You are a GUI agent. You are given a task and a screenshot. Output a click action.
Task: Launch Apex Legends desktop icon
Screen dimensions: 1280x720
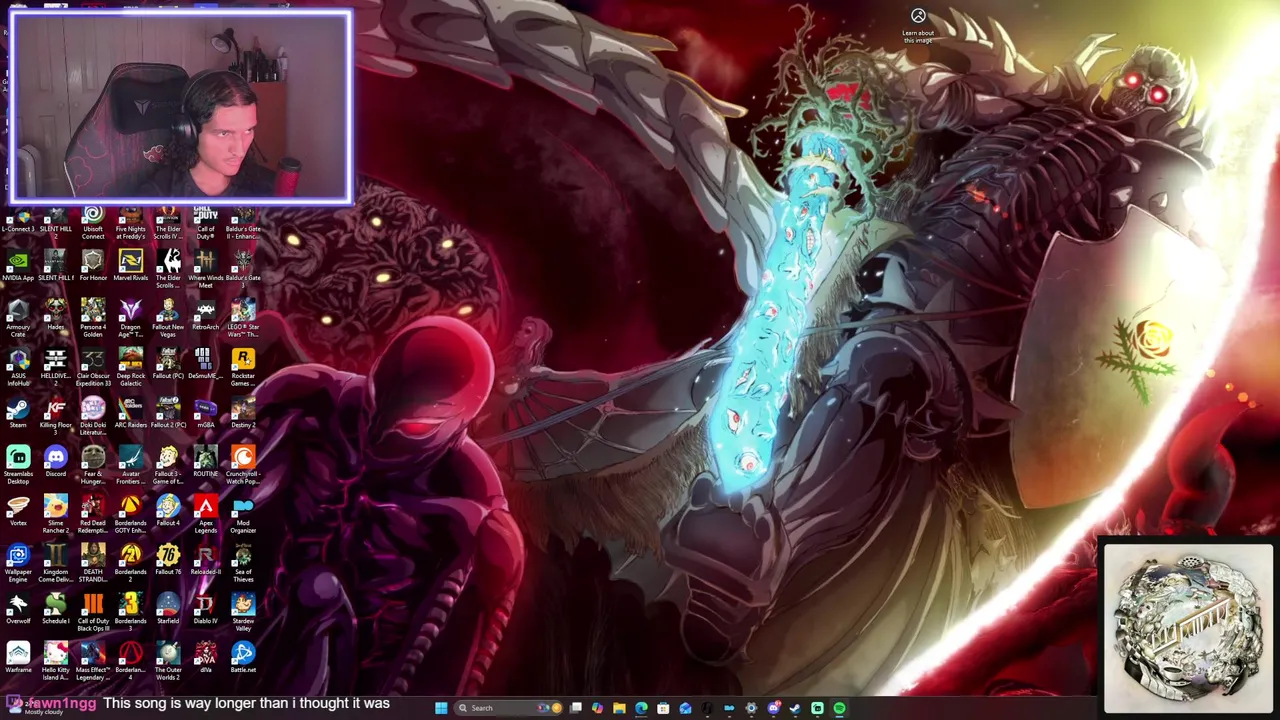tap(205, 515)
